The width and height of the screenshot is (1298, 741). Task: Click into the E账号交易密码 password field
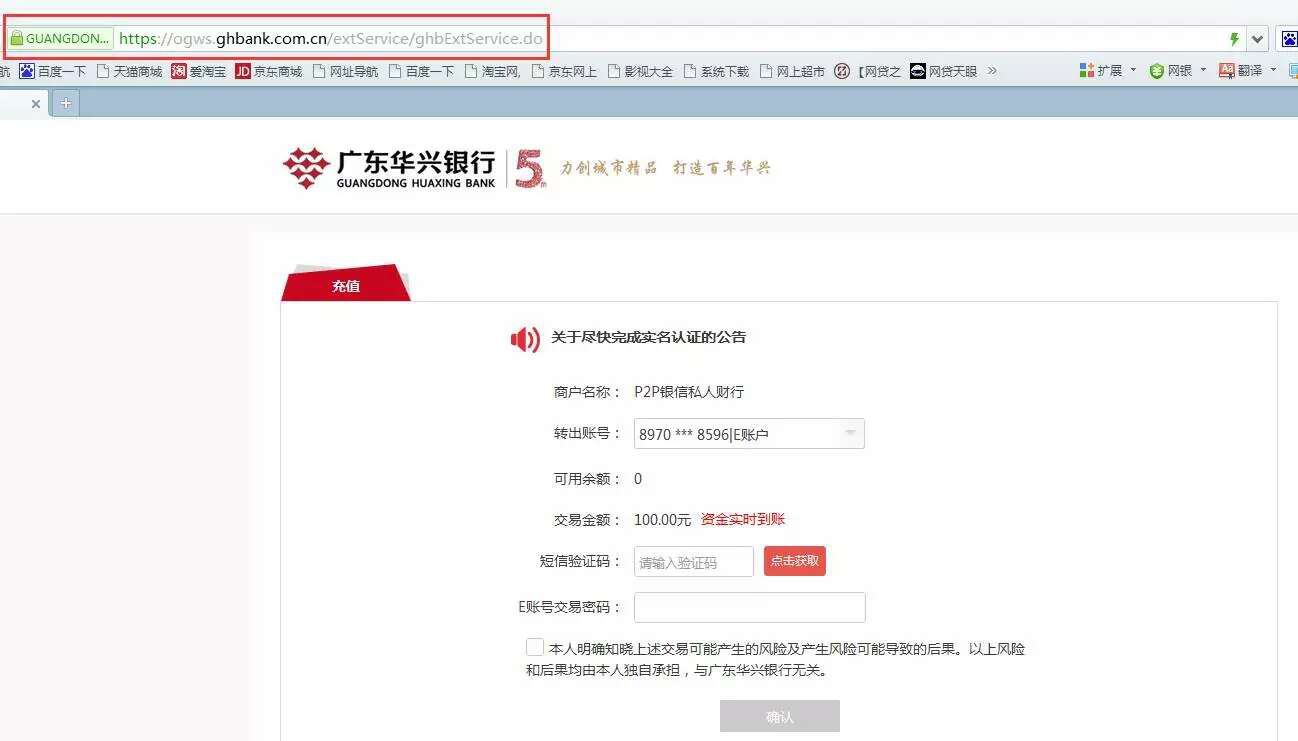coord(750,607)
